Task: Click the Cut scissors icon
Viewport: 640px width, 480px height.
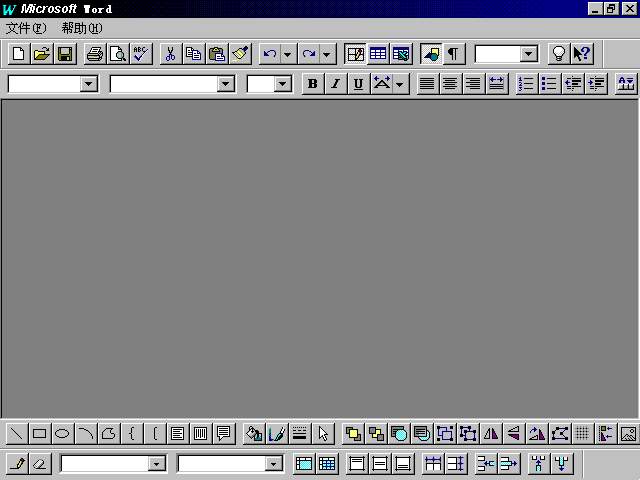Action: pos(170,54)
